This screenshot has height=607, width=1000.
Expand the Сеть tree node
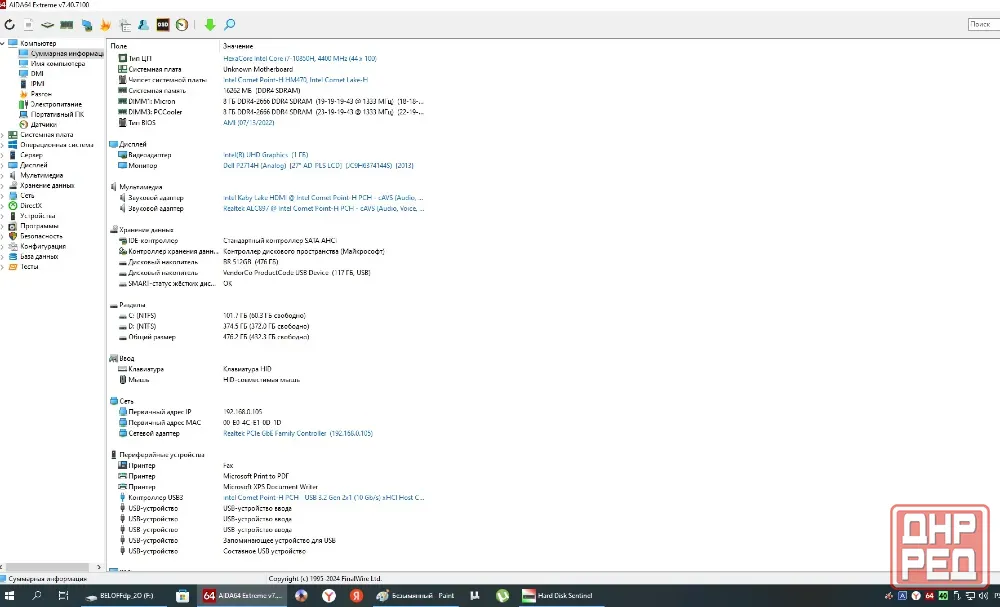[3, 196]
